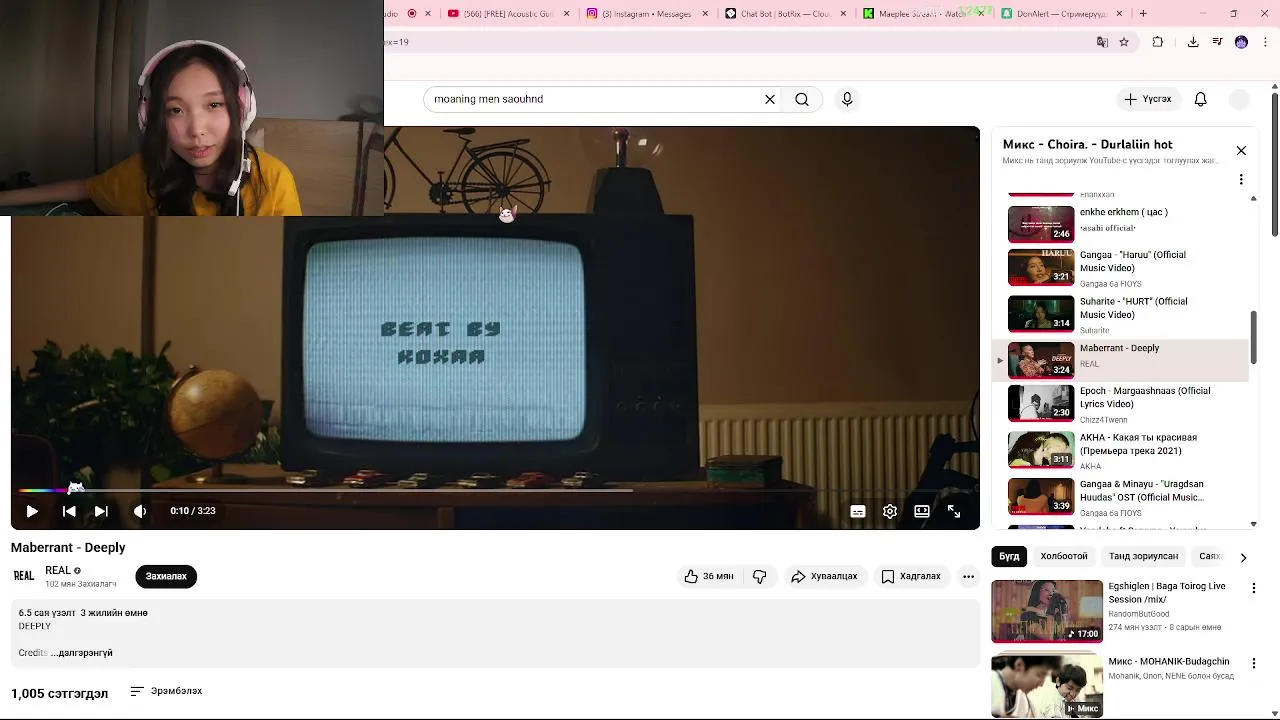
Task: Play the Maberrant - Deeply video
Action: pos(32,511)
